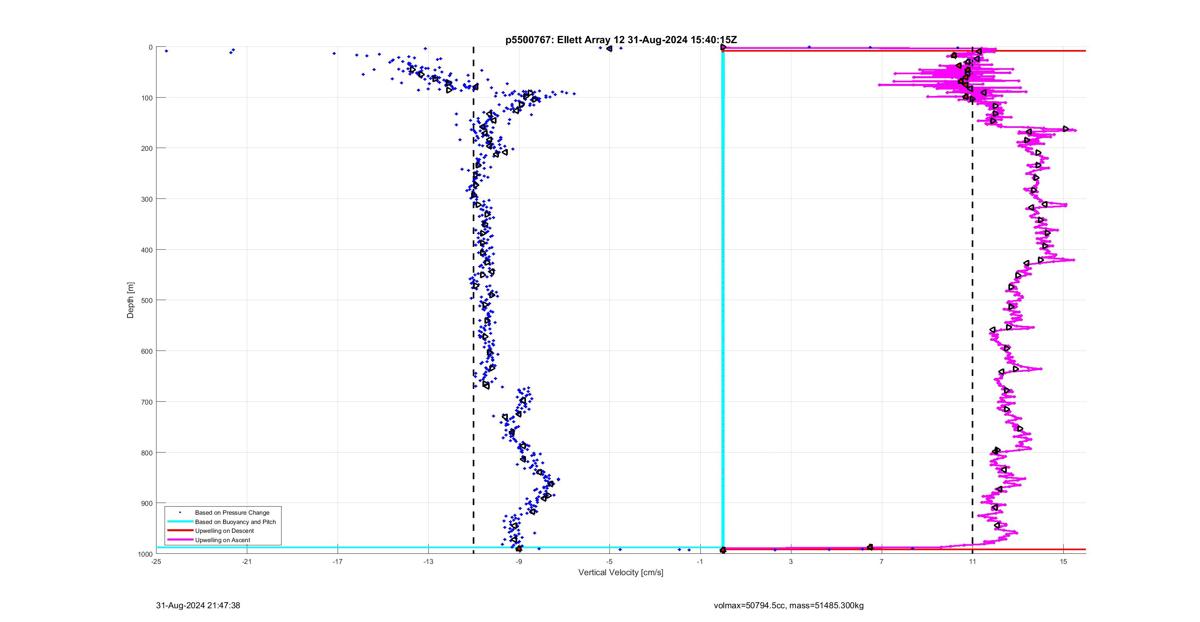Click the cyan line sample in the legend
This screenshot has width=1200, height=622.
pos(179,521)
